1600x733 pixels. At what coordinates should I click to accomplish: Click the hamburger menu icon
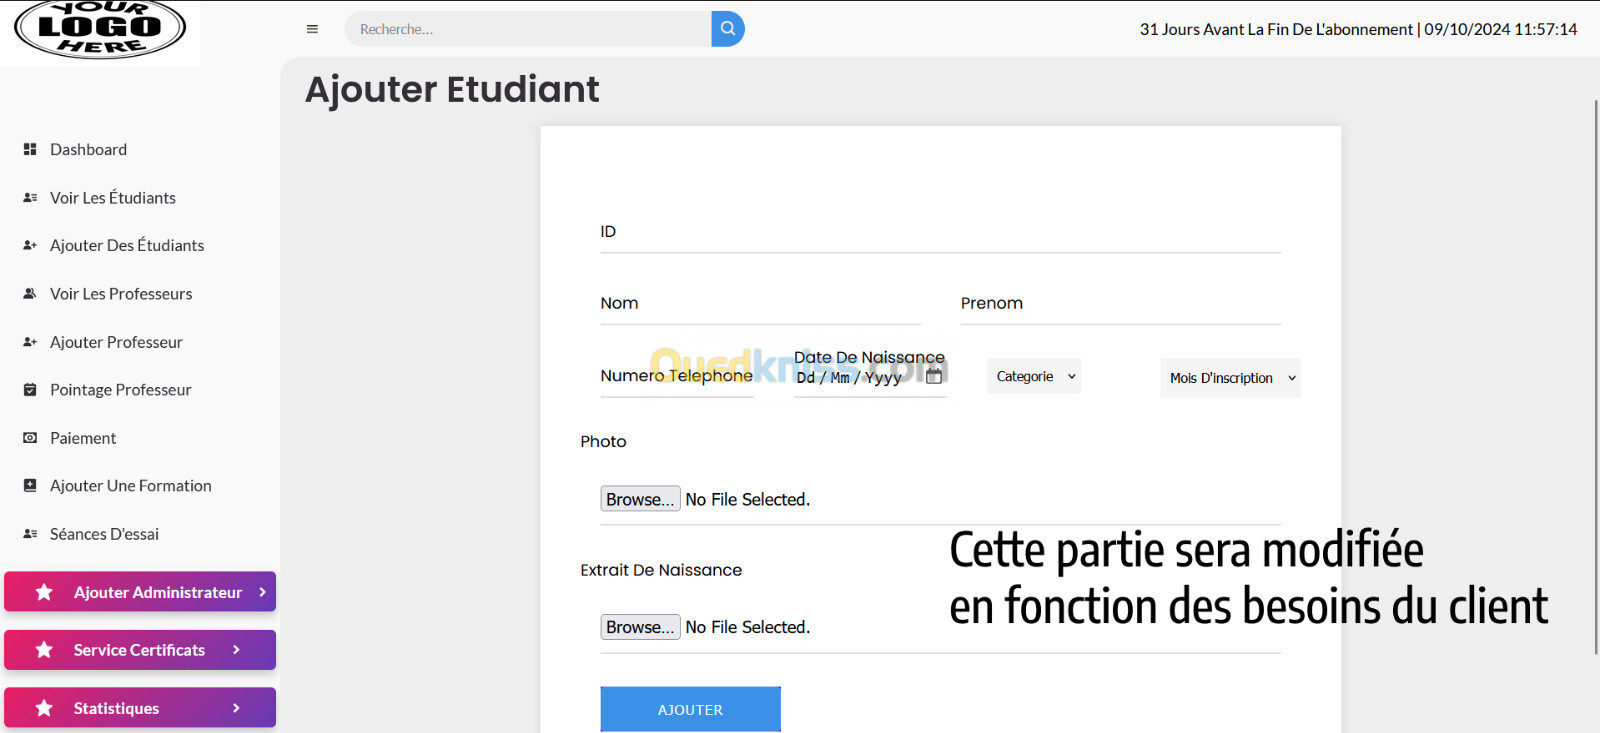click(x=312, y=29)
